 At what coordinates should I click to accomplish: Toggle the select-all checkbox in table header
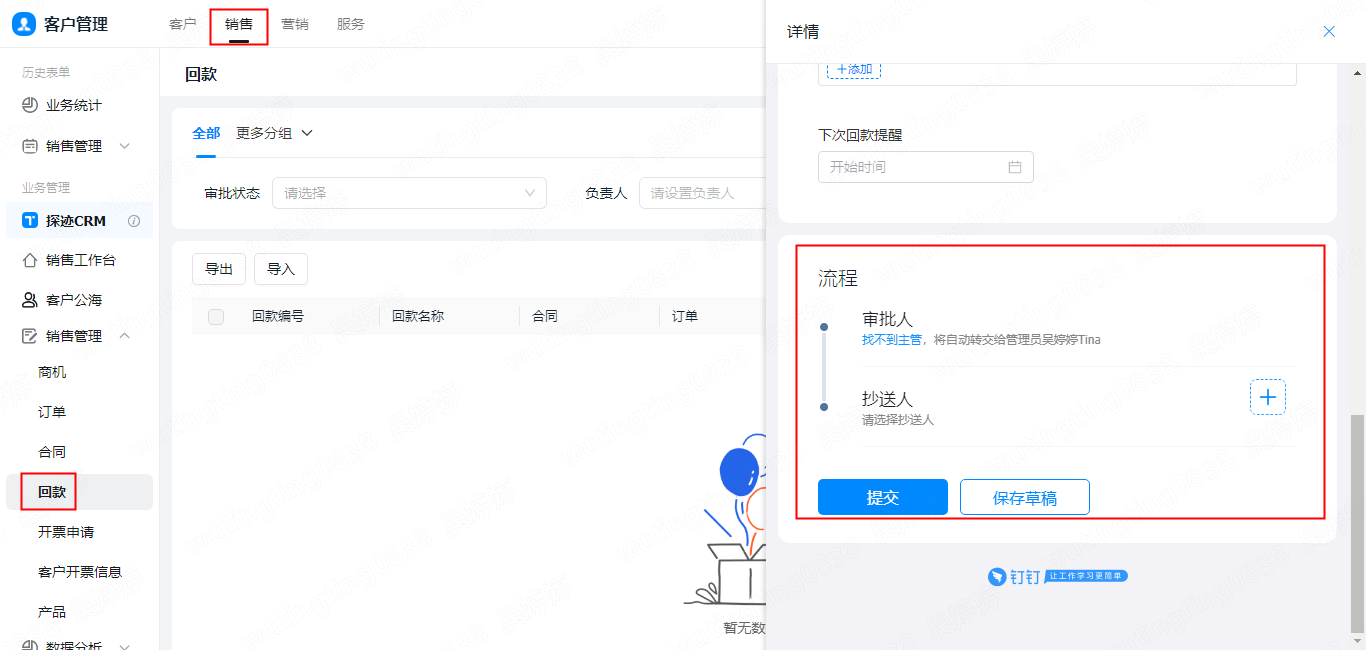(216, 317)
